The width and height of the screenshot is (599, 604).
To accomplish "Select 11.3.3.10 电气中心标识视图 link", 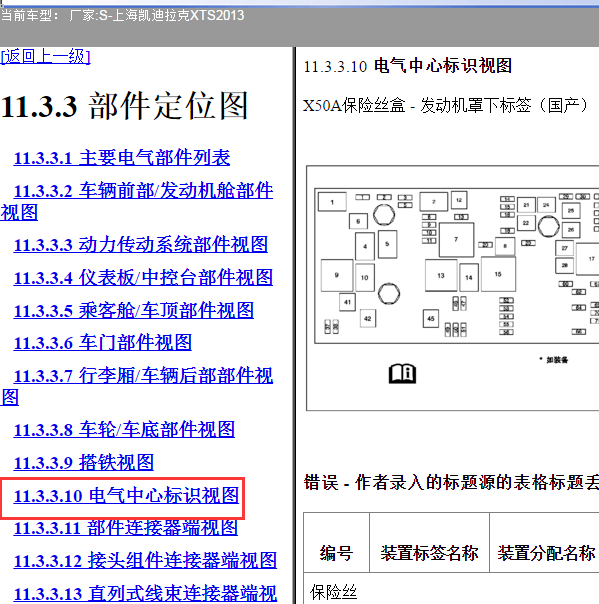I will click(x=126, y=495).
